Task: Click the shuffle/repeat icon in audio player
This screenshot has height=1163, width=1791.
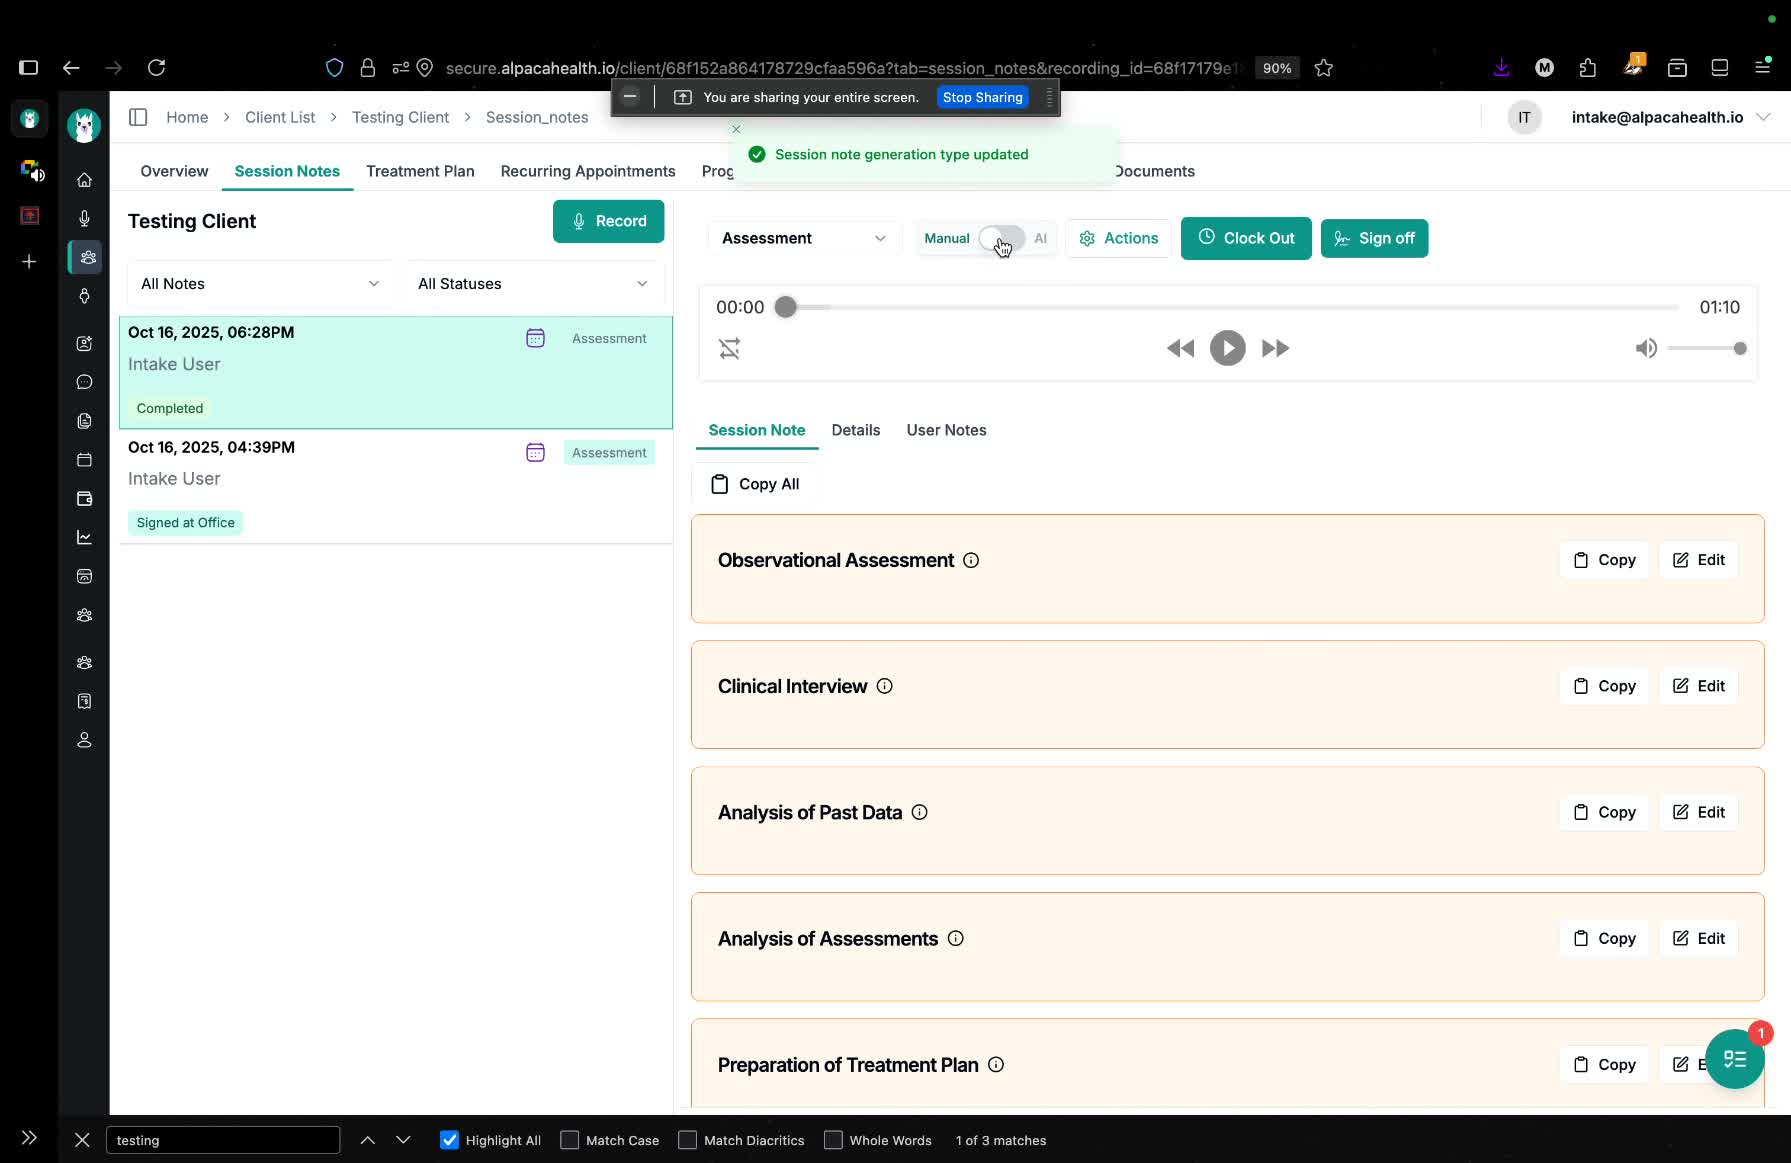Action: tap(729, 348)
